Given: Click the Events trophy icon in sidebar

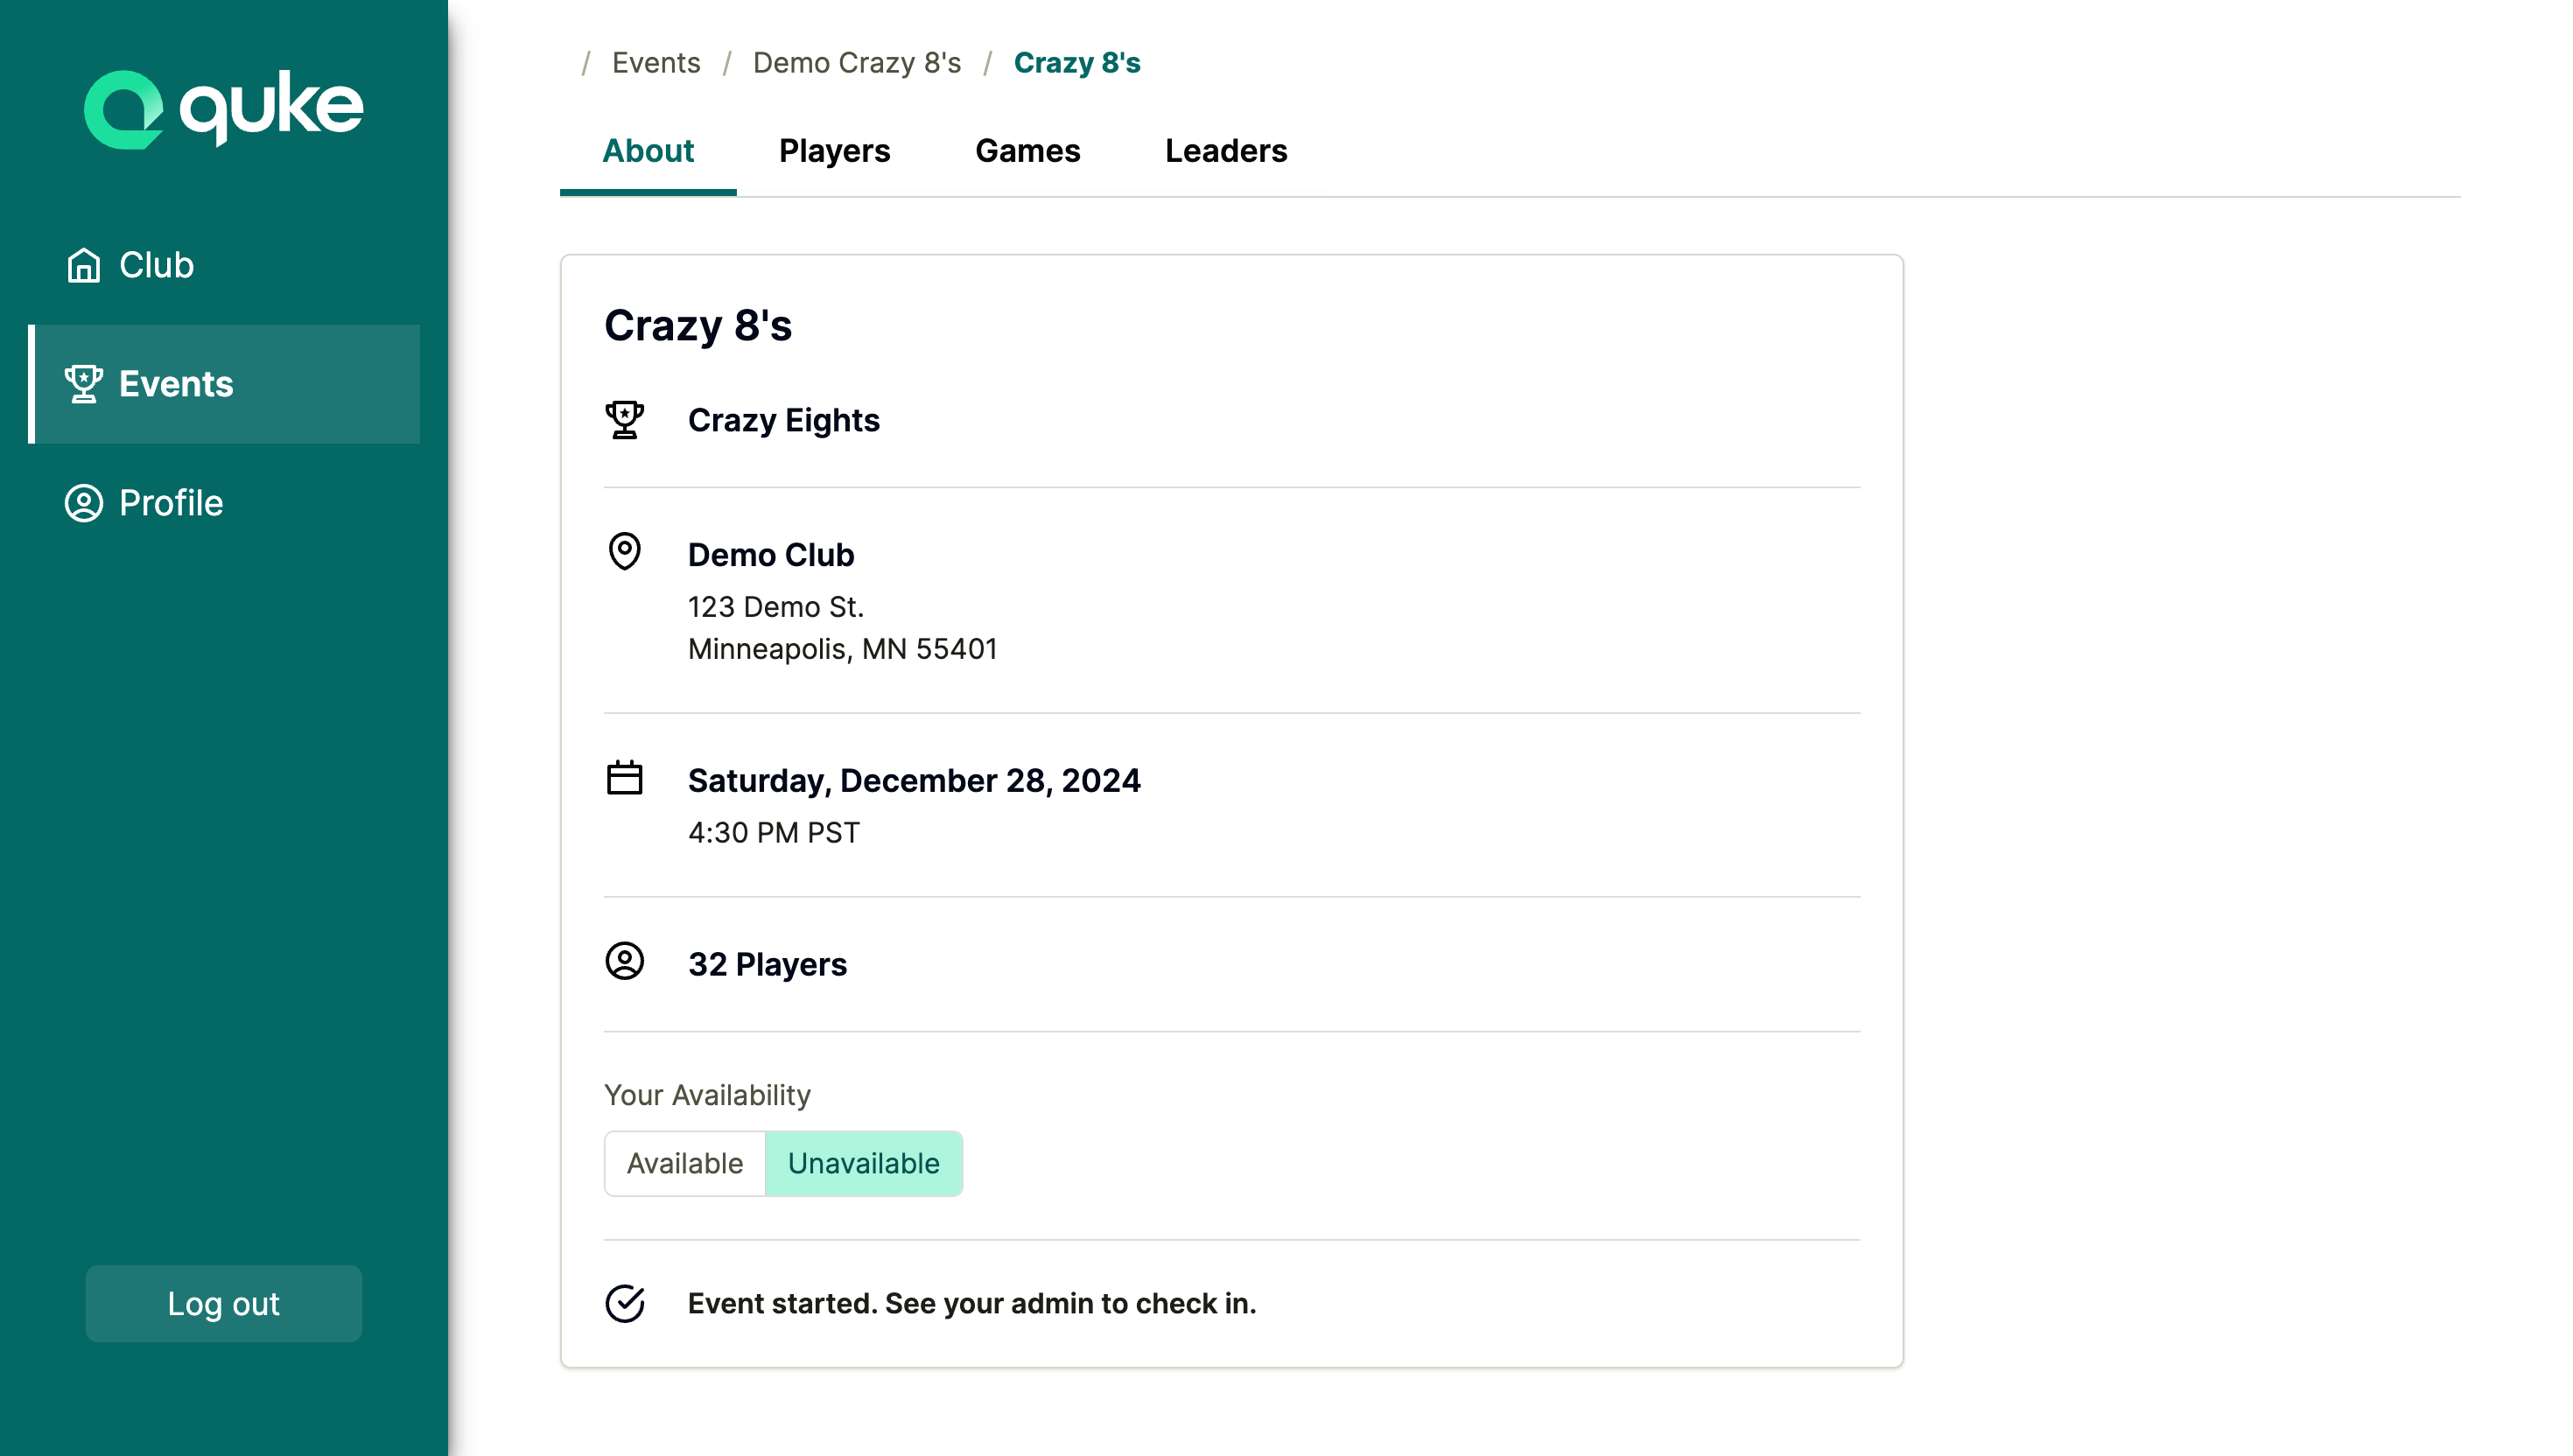Looking at the screenshot, I should pos(84,384).
